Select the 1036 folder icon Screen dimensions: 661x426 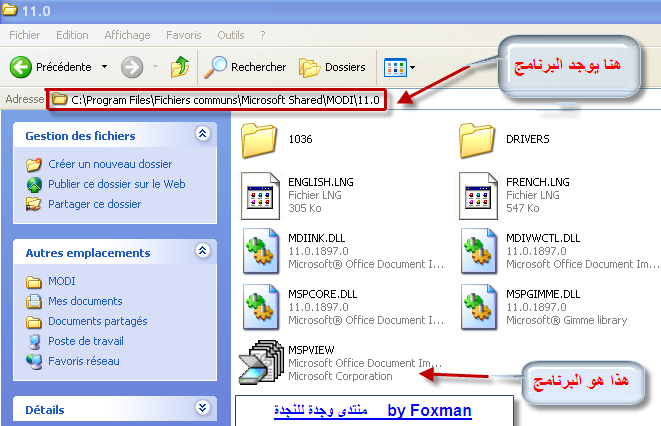click(x=259, y=140)
